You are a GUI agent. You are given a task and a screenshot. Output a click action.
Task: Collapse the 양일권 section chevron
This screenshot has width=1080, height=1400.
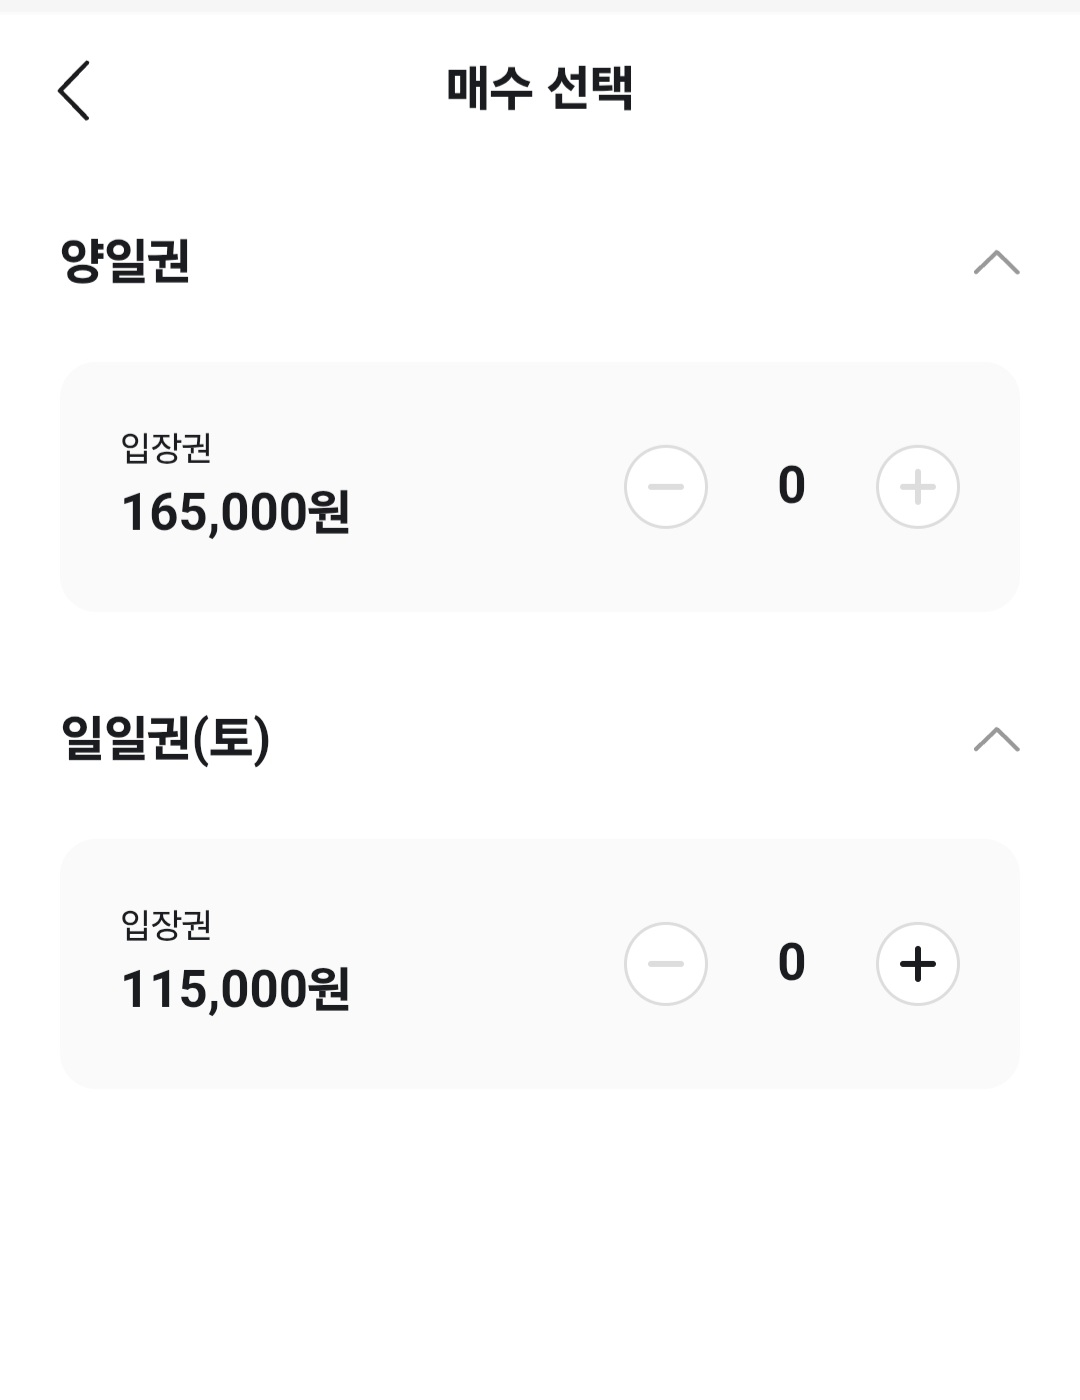(x=996, y=263)
